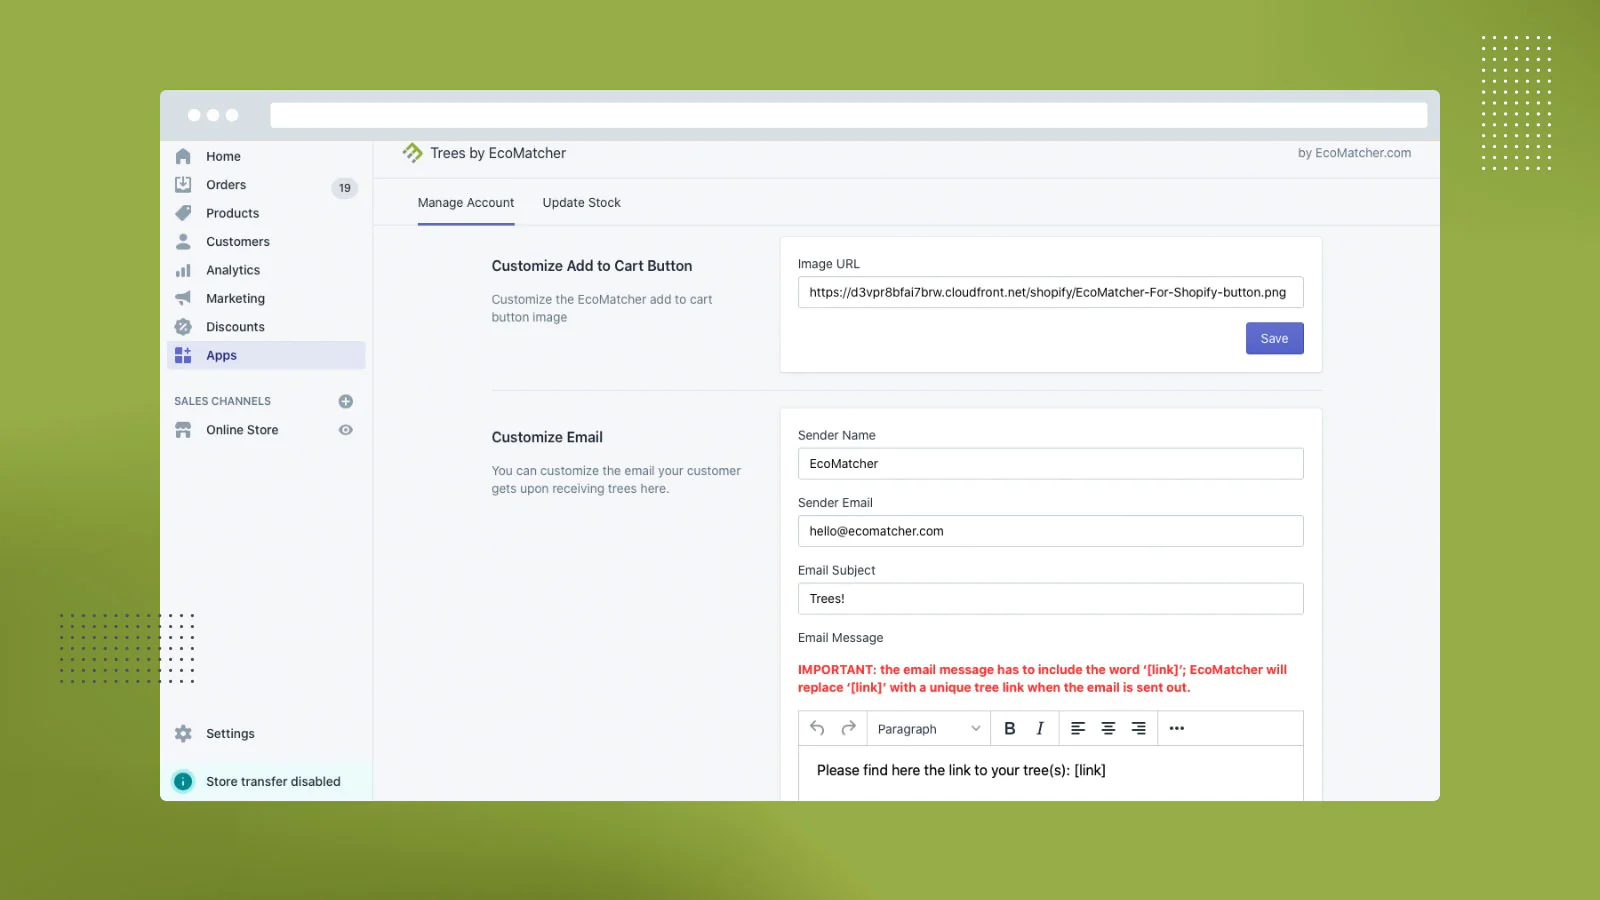
Task: Toggle italic formatting in editor
Action: [x=1040, y=728]
